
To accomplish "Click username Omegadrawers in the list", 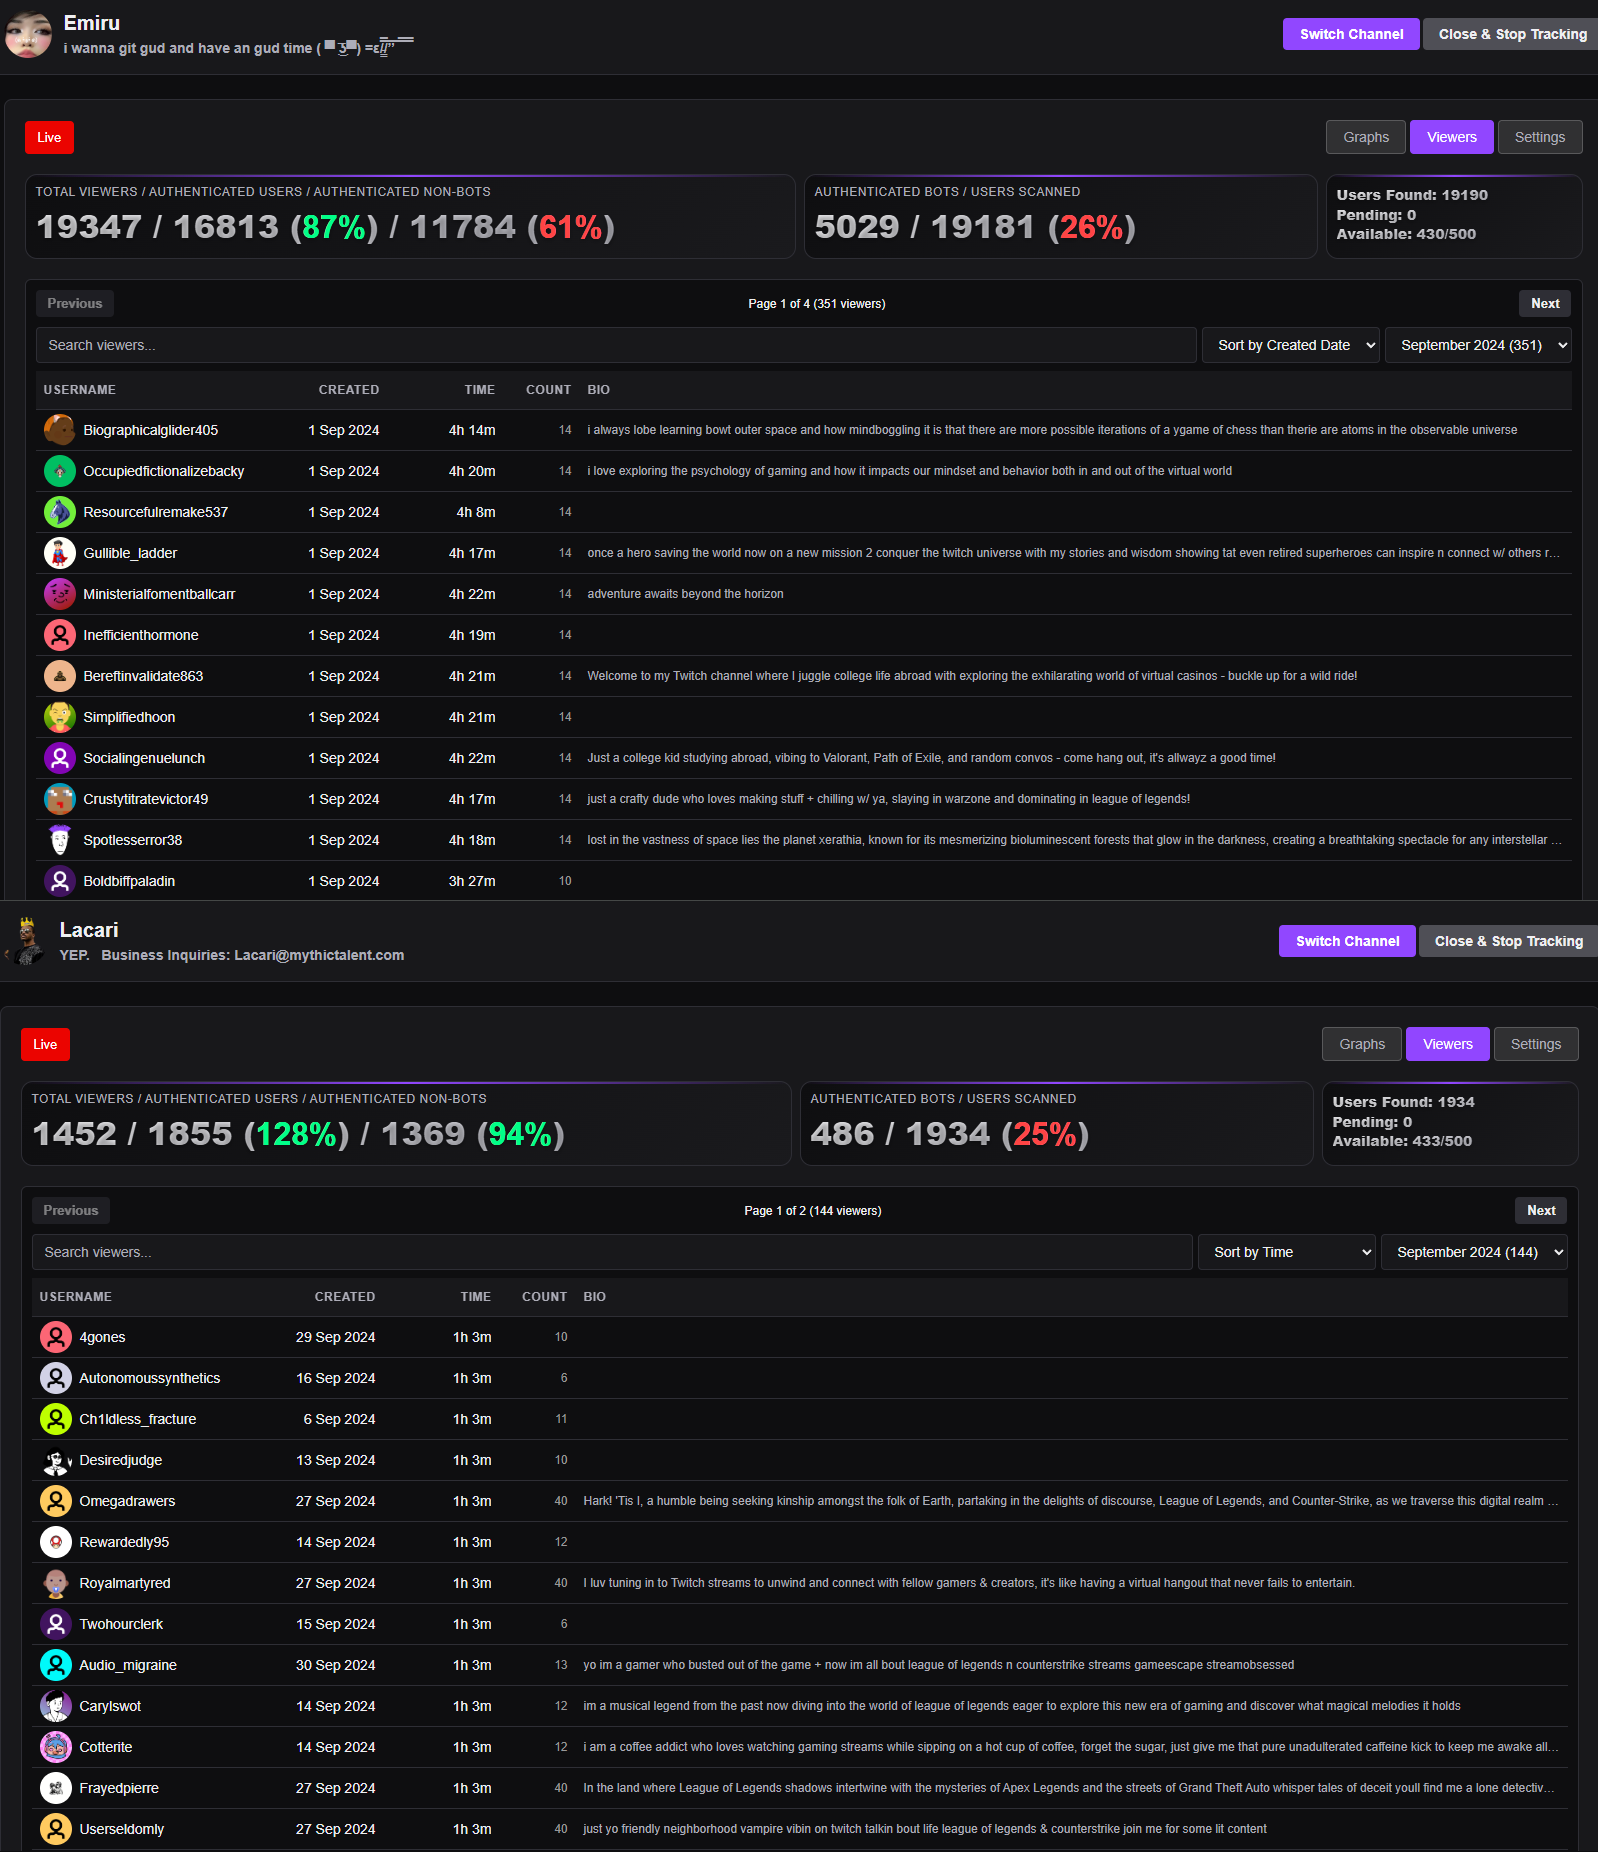I will click(127, 1501).
